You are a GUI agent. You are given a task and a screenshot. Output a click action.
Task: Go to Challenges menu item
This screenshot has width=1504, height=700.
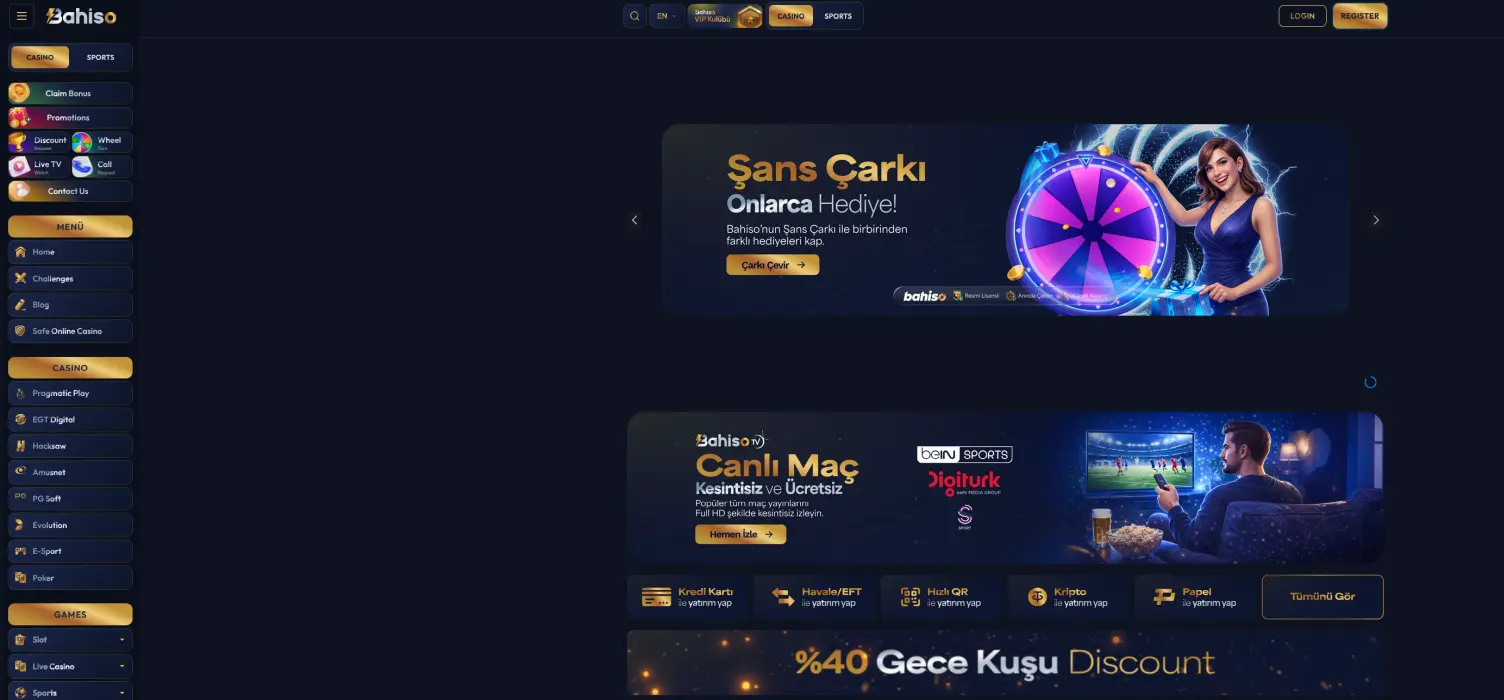(70, 279)
